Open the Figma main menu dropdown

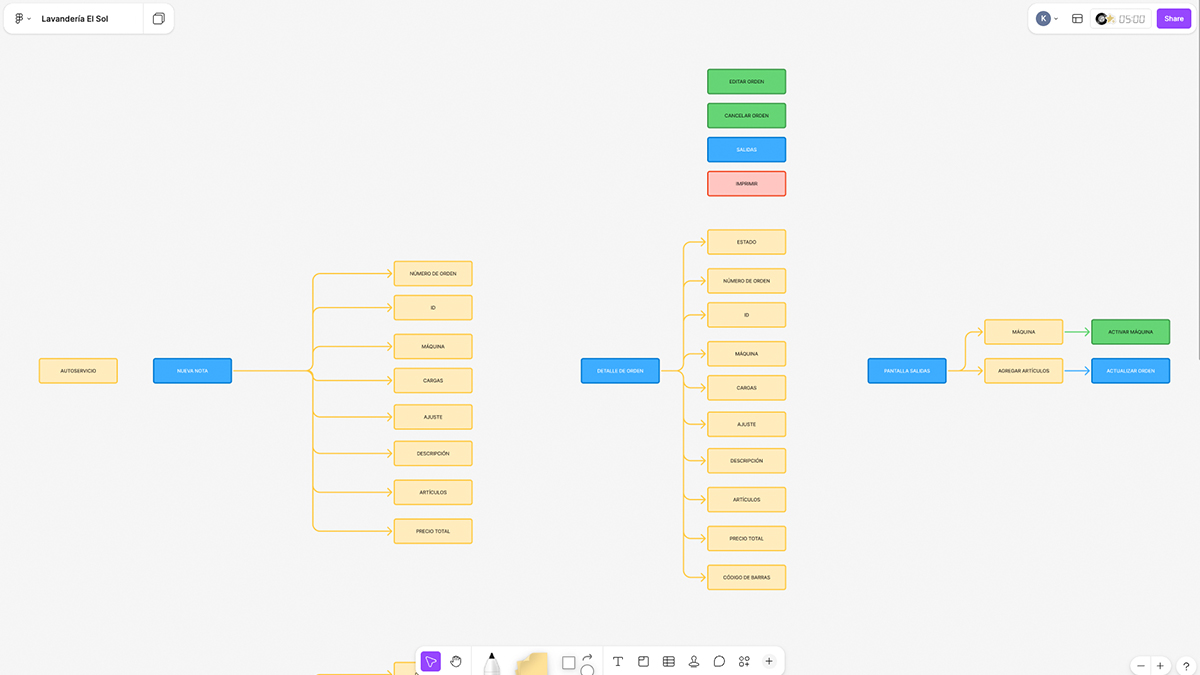click(22, 19)
